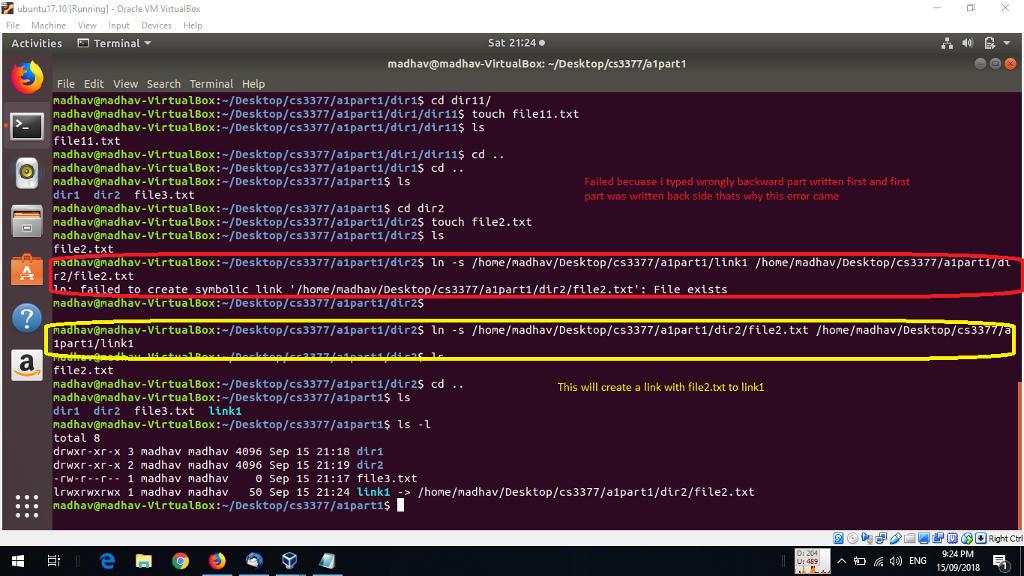
Task: Open the volume slider from the Windows tray
Action: pos(893,561)
